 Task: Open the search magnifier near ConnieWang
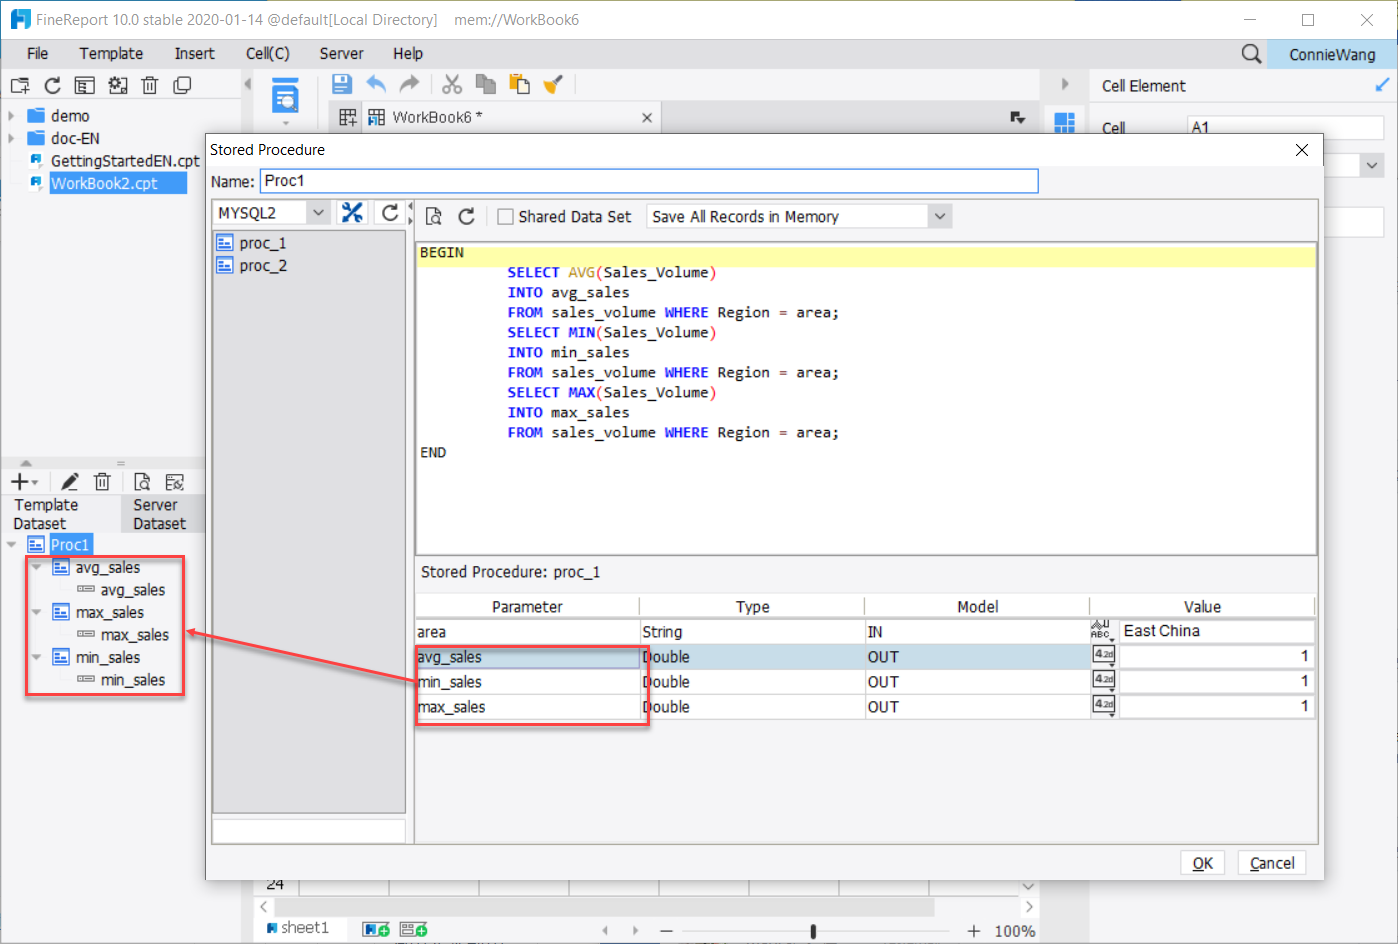[1250, 54]
